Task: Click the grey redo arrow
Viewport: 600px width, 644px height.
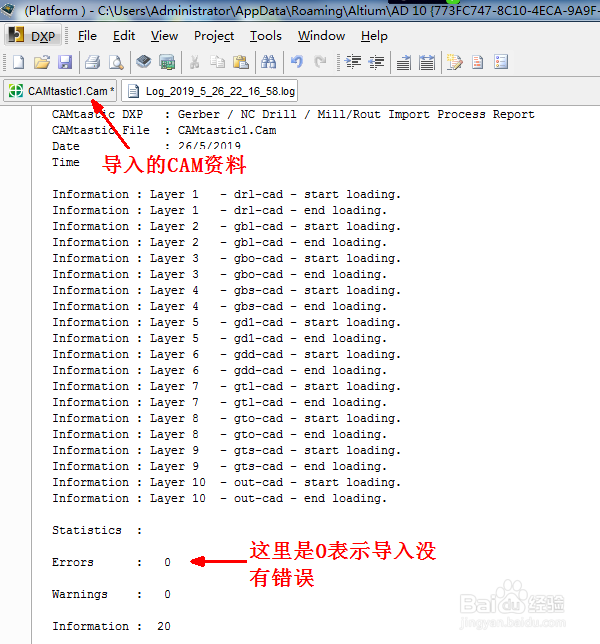Action: (320, 62)
